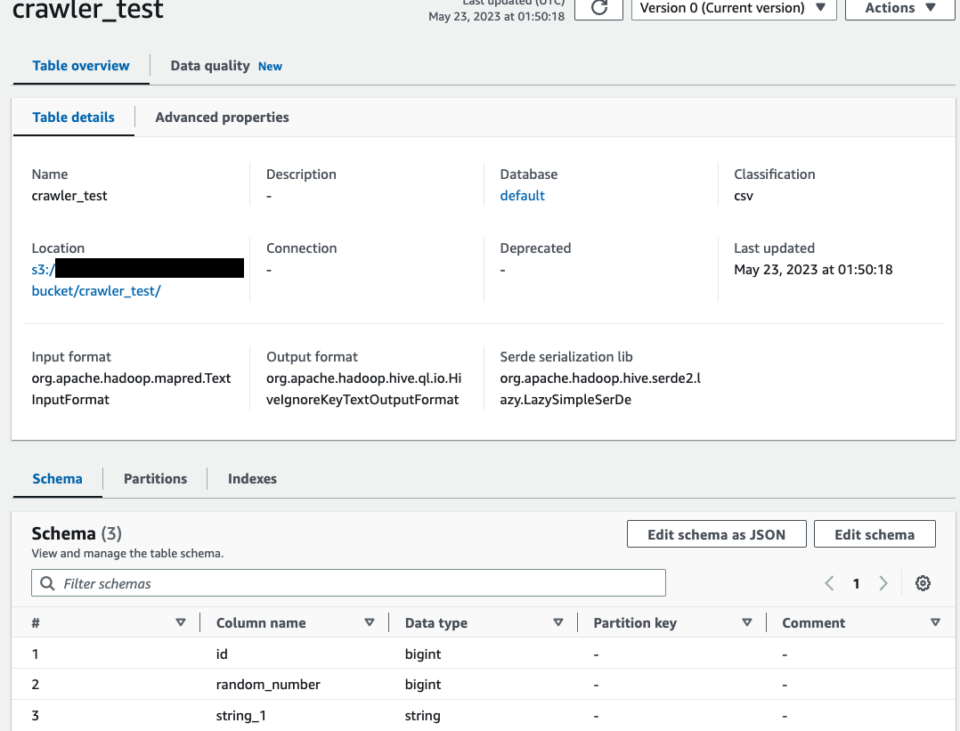Viewport: 960px width, 731px height.
Task: Select the Advanced properties tab
Action: tap(222, 117)
